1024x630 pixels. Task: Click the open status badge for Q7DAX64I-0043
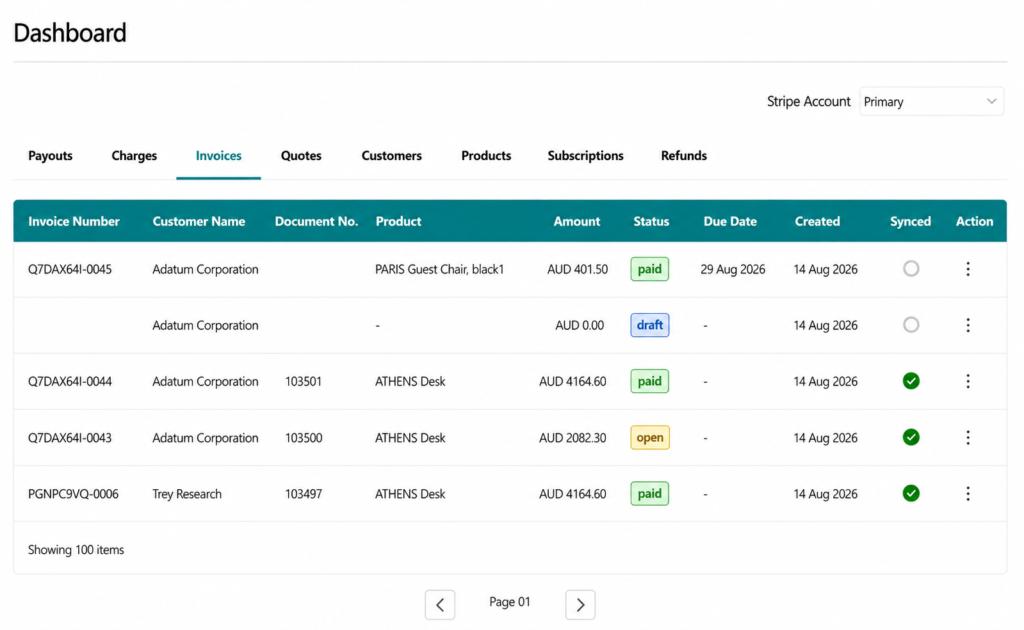pyautogui.click(x=649, y=437)
